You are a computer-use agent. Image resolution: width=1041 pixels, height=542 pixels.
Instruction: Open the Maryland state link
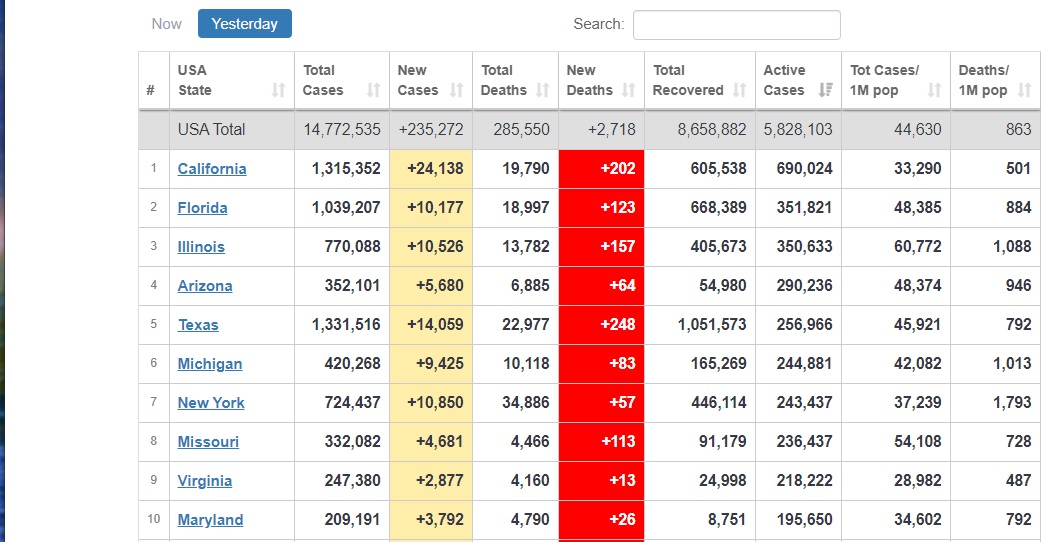pyautogui.click(x=210, y=520)
